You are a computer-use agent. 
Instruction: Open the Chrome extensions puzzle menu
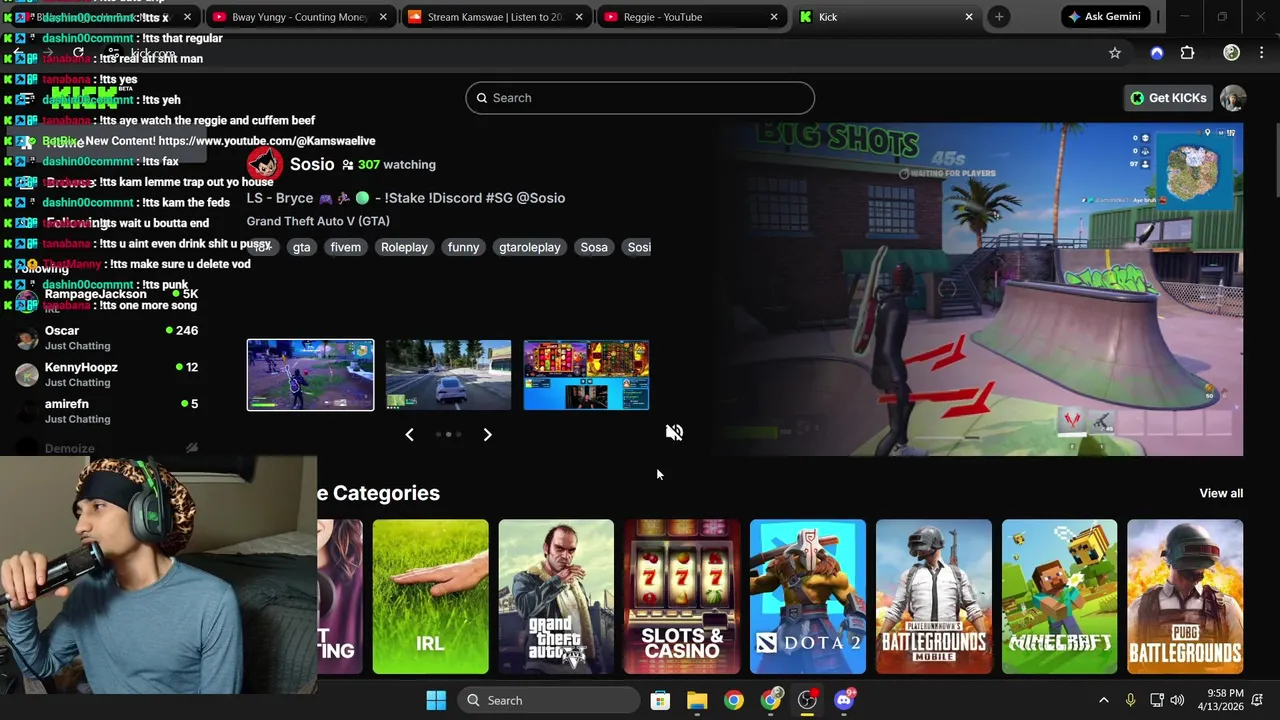(1188, 53)
